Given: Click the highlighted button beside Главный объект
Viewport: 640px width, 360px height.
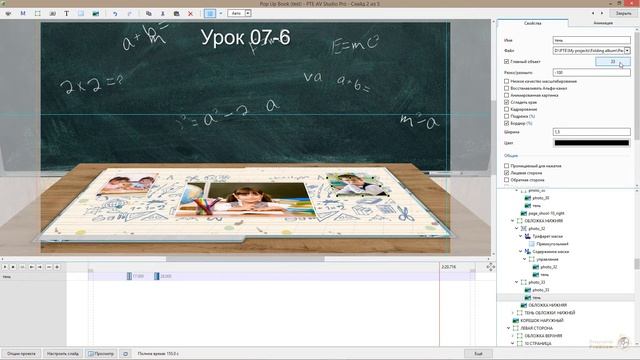Looking at the screenshot, I should pyautogui.click(x=613, y=62).
